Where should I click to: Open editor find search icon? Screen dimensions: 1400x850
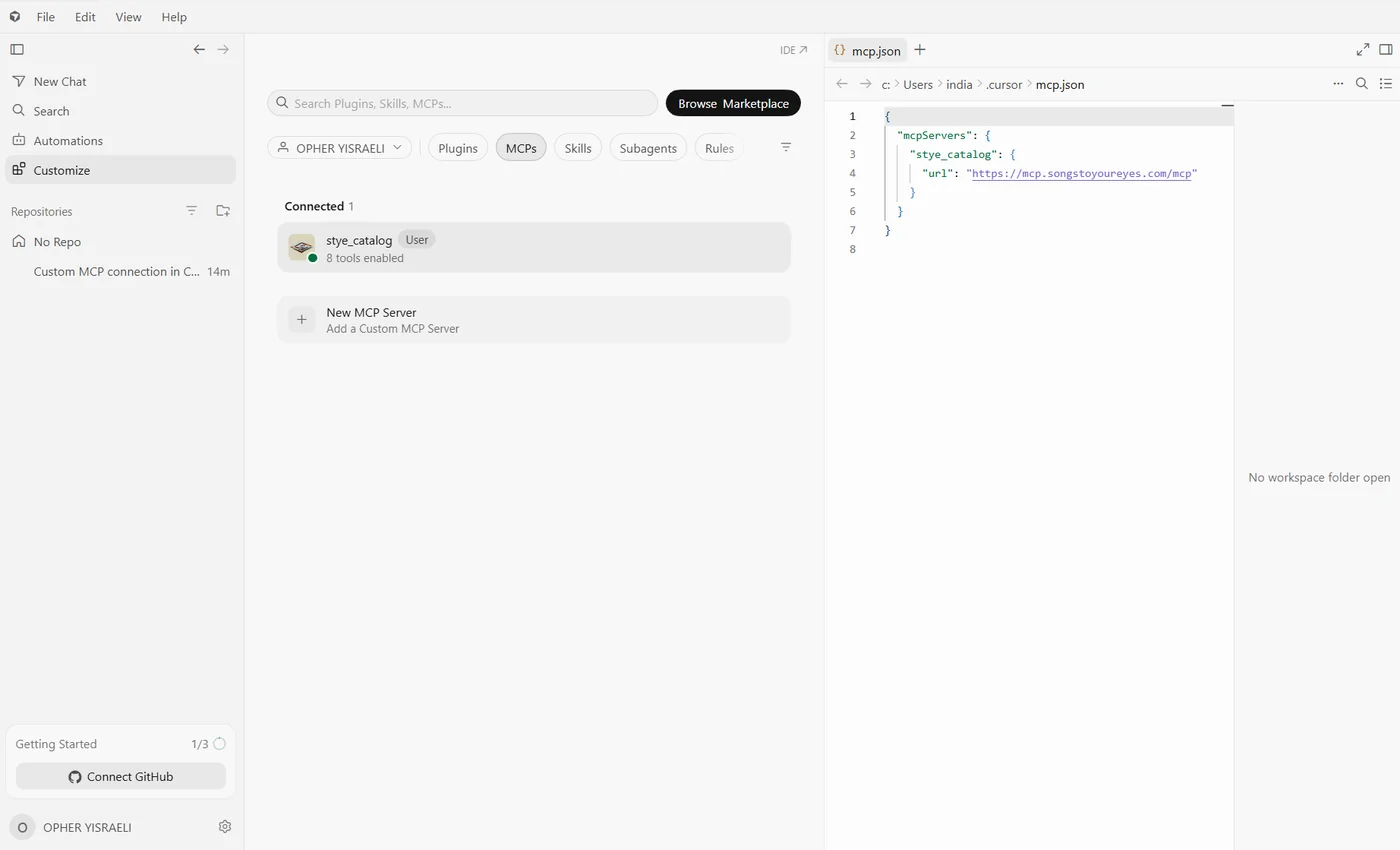pyautogui.click(x=1361, y=84)
